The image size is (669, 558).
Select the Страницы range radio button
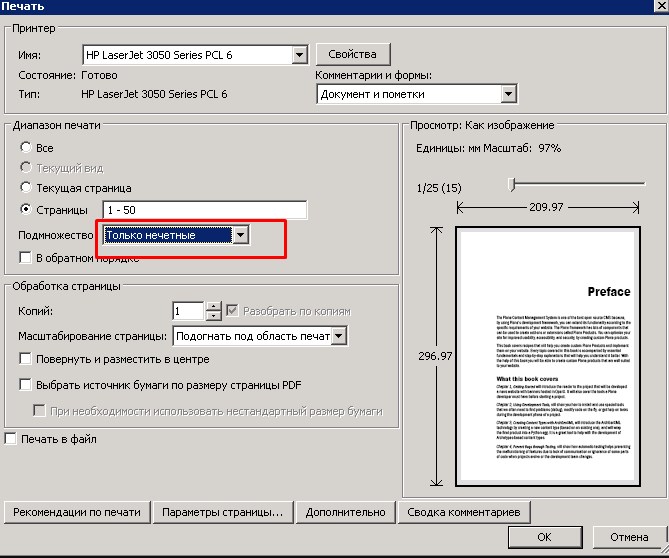26,209
